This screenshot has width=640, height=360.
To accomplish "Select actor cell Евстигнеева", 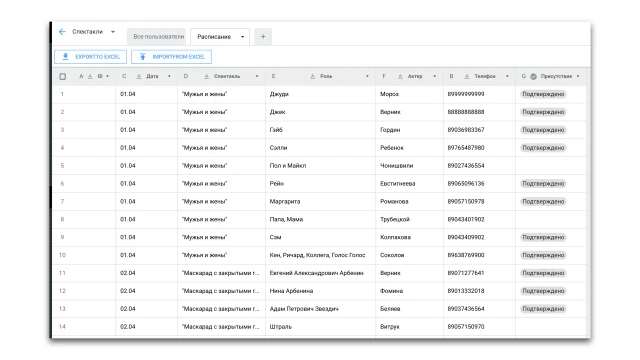I will [409, 184].
